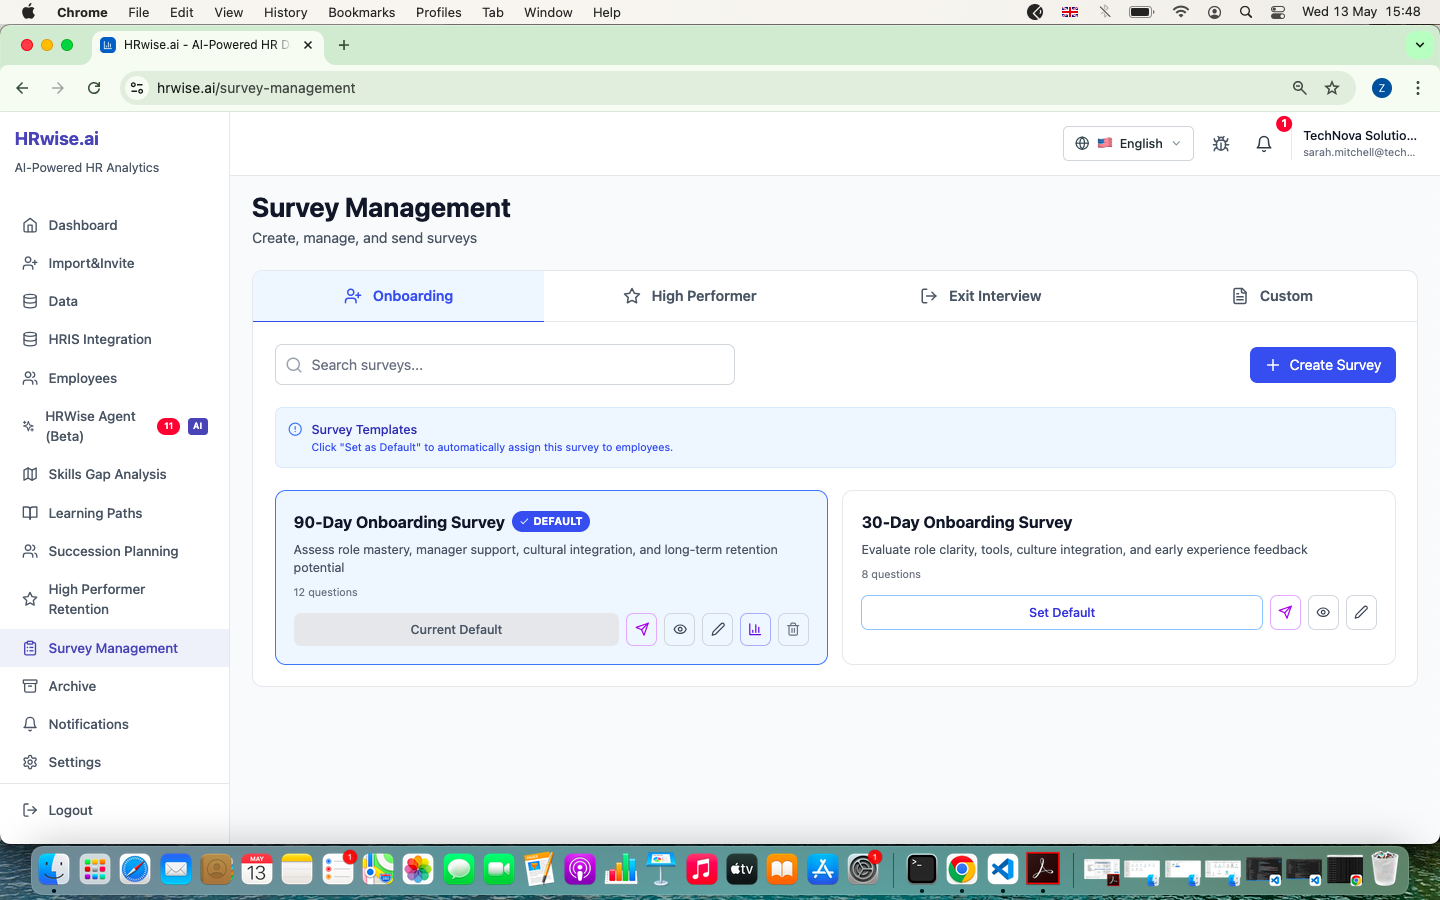Edit the 90-Day Onboarding Survey pencil icon
This screenshot has width=1440, height=900.
(718, 630)
